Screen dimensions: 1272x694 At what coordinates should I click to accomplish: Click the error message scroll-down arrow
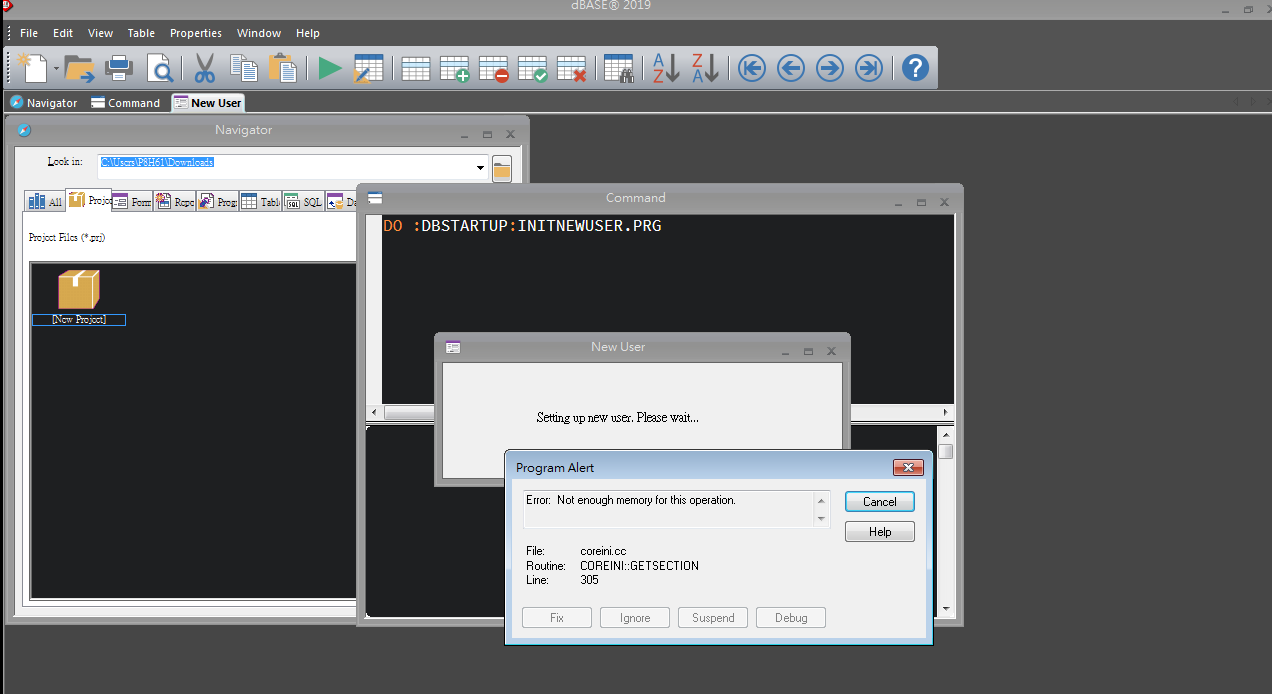pyautogui.click(x=822, y=519)
